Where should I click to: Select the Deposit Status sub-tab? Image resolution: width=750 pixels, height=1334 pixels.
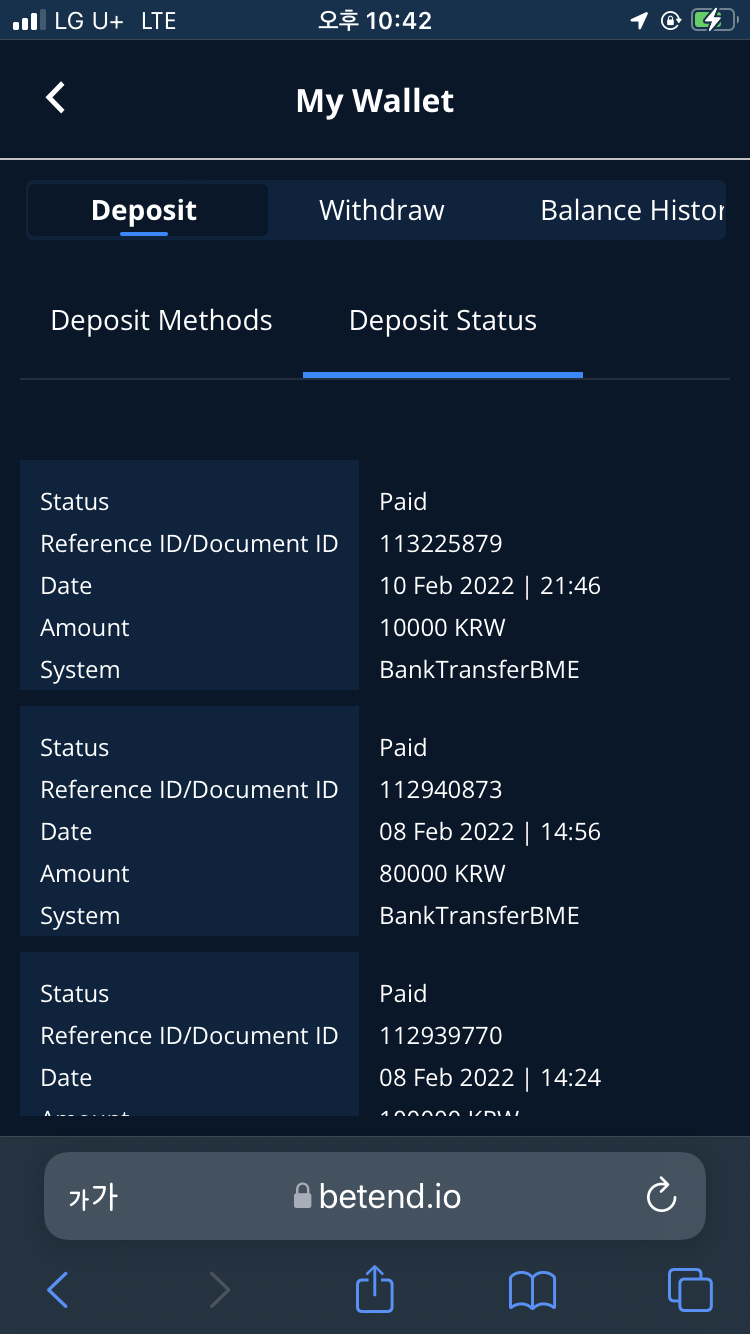click(x=443, y=320)
